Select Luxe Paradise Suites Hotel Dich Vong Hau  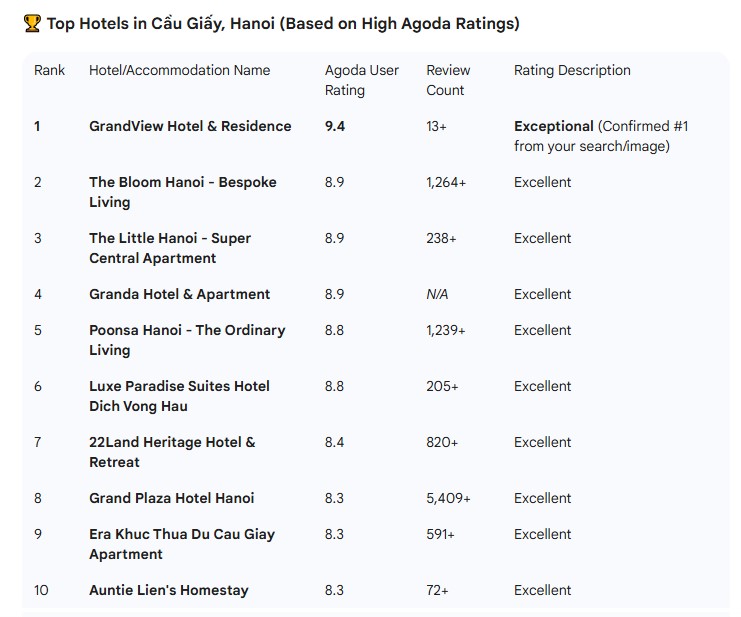179,396
